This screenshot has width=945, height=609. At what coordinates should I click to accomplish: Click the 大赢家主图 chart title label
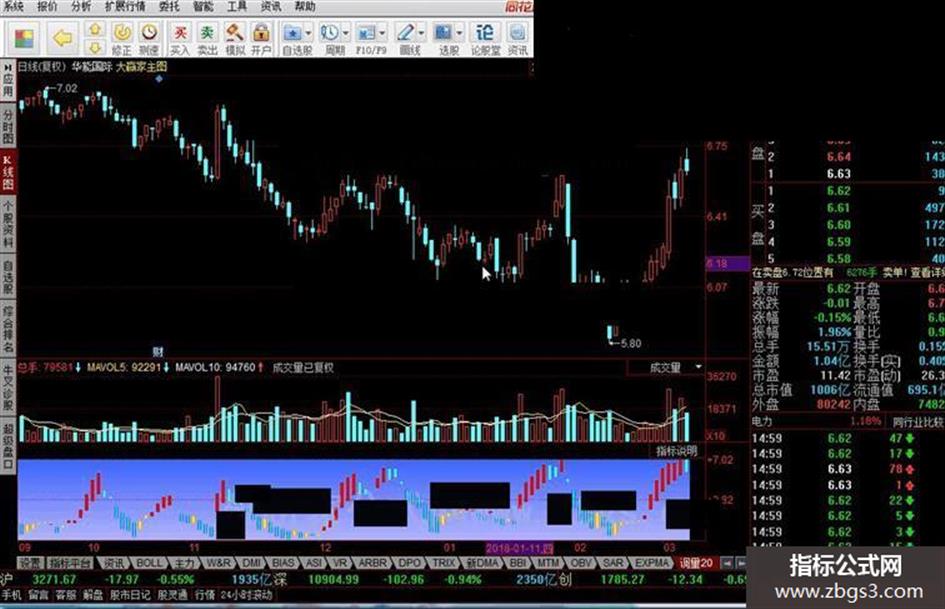(x=142, y=67)
